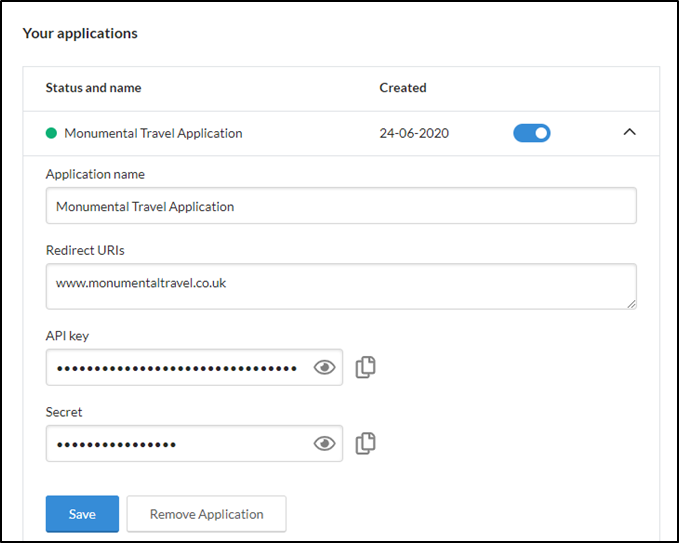679x543 pixels.
Task: Show the hidden API key value
Action: tap(324, 368)
